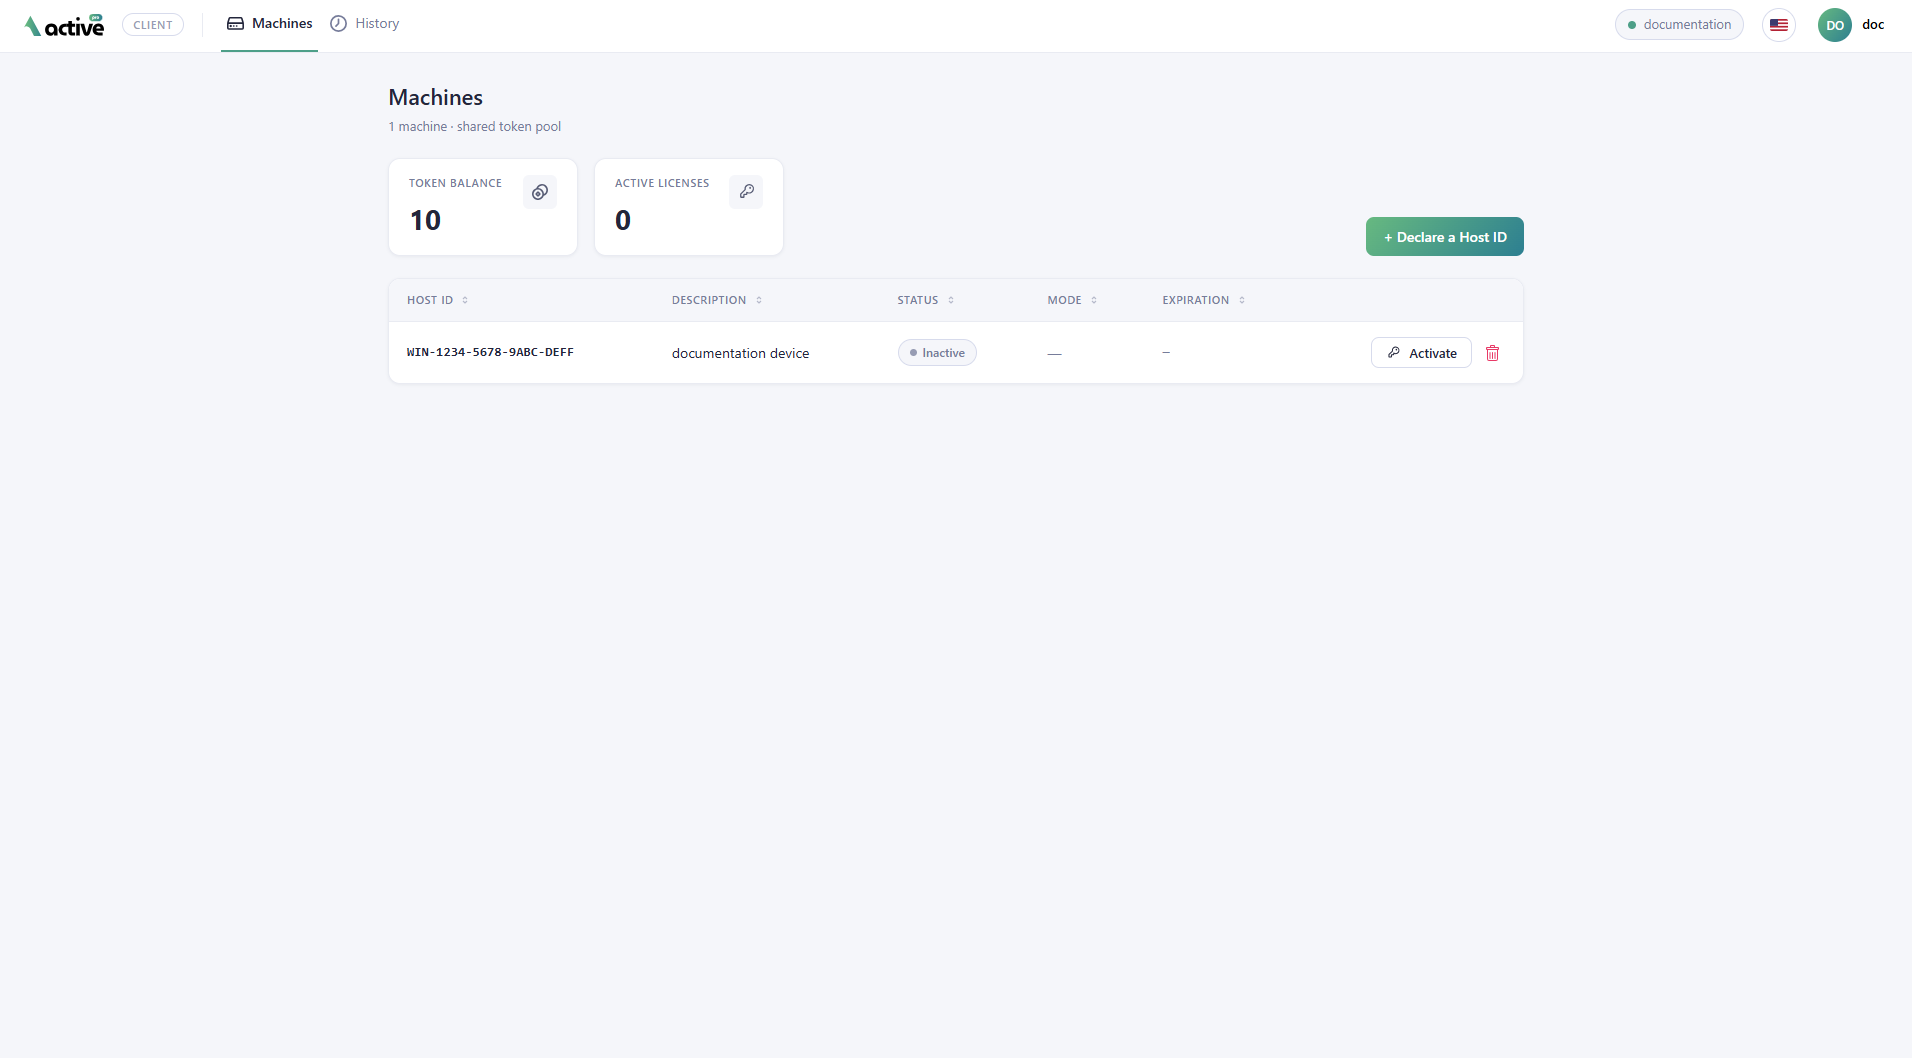Sort table by Mode column
Screen dimensions: 1912x1058
tap(1072, 300)
